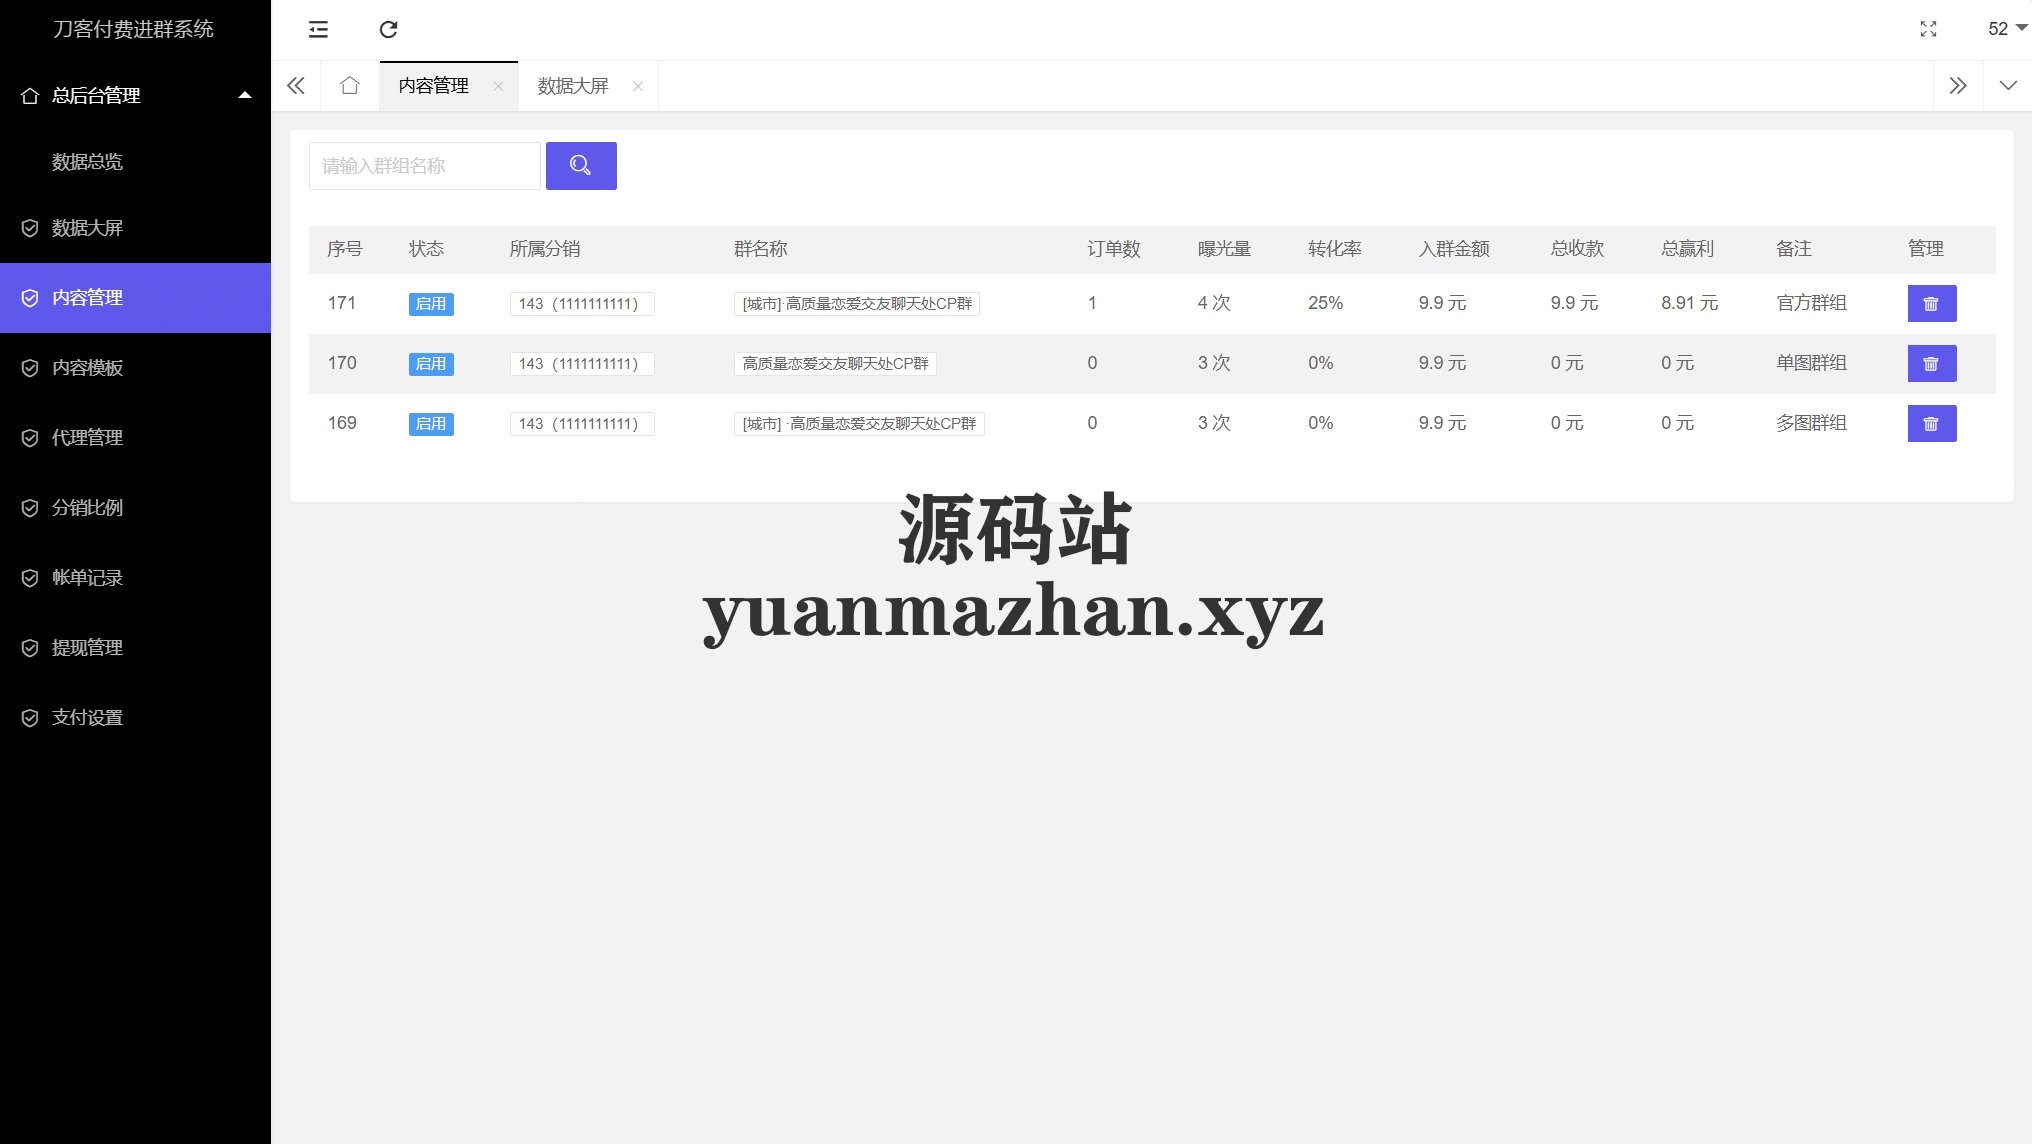Switch to the 数据大屏 tab

[x=573, y=86]
